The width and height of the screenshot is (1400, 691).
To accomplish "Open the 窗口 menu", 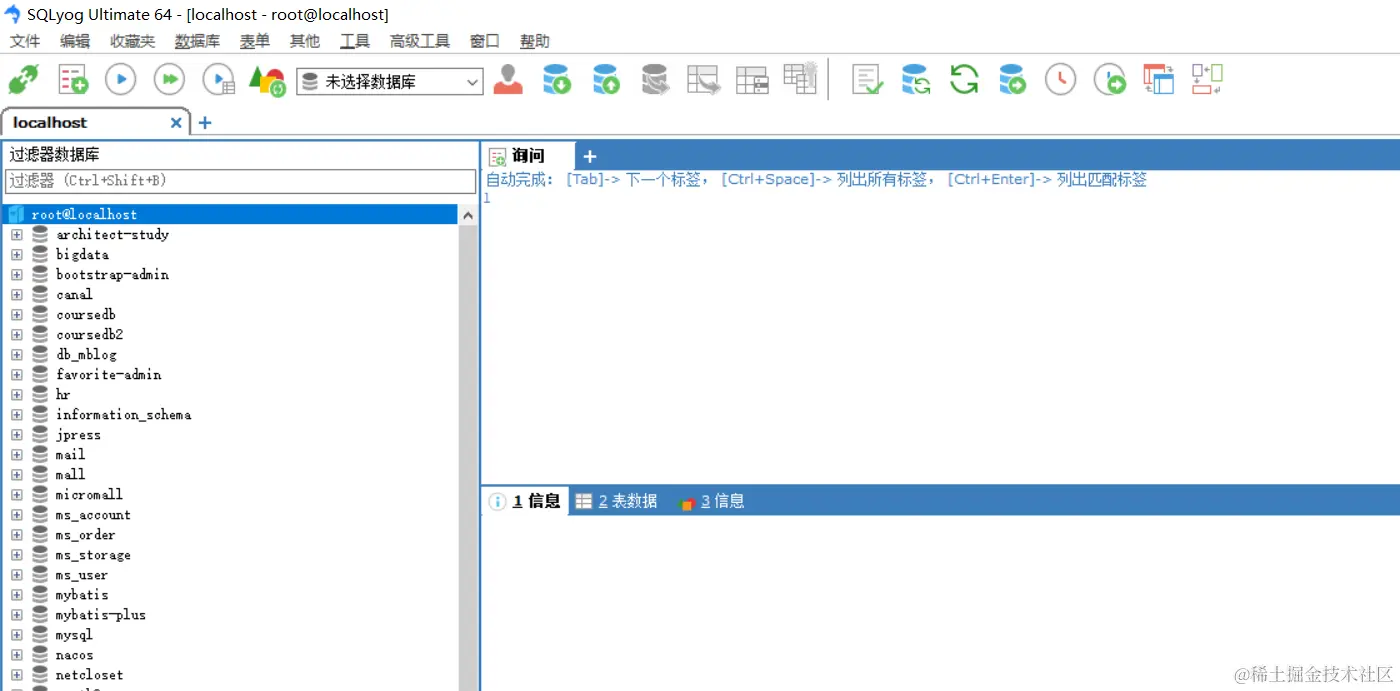I will (485, 41).
